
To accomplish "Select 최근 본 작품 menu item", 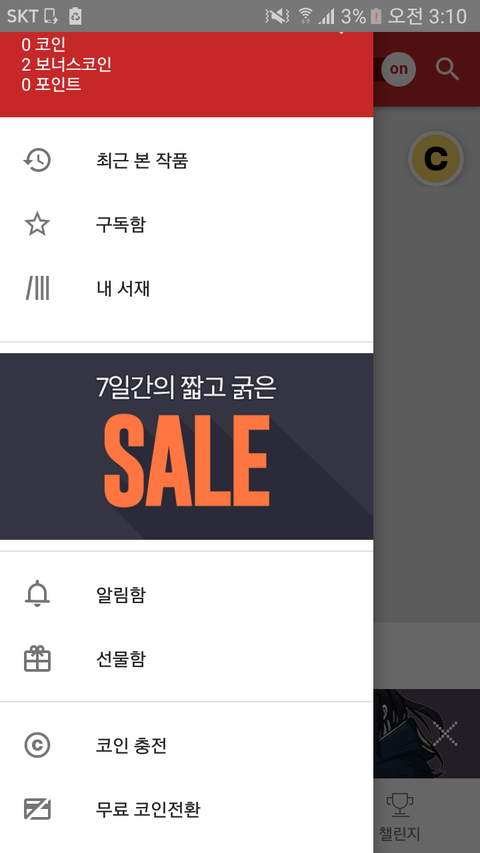I will pyautogui.click(x=187, y=160).
